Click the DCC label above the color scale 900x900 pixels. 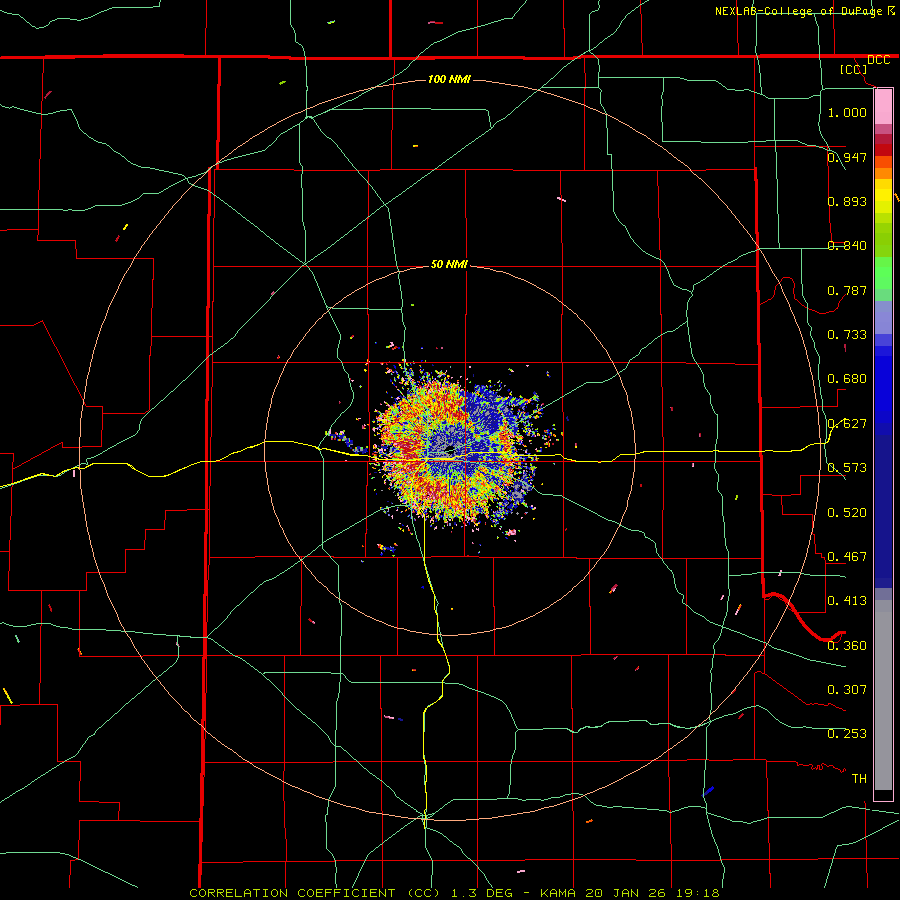coord(878,60)
